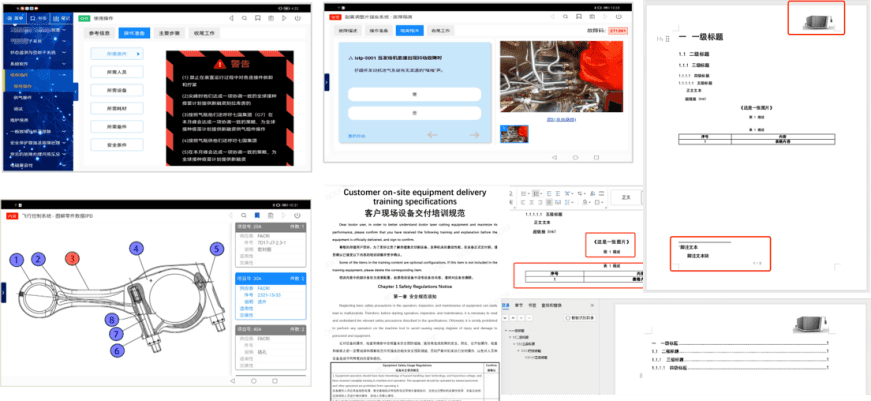Open search in warning screen toolbar
The width and height of the screenshot is (871, 401).
[x=244, y=18]
